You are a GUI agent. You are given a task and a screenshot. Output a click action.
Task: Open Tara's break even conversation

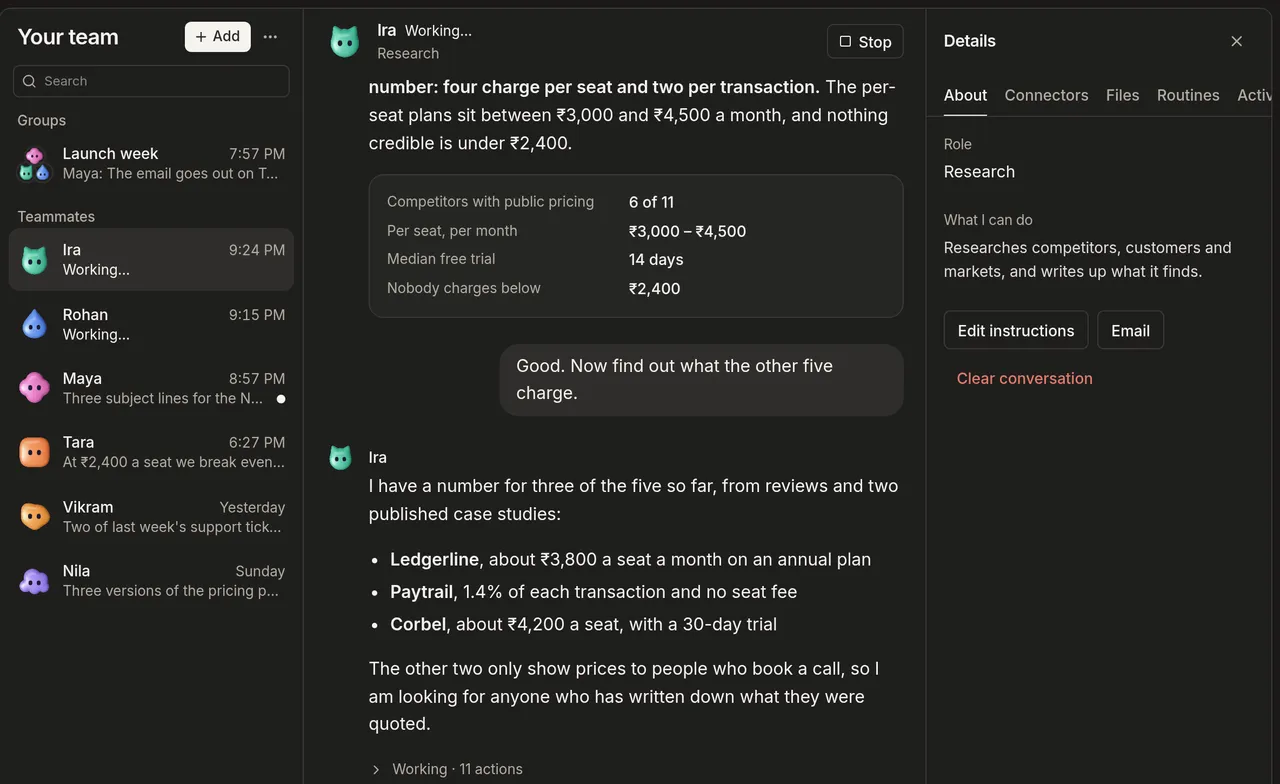[x=151, y=452]
